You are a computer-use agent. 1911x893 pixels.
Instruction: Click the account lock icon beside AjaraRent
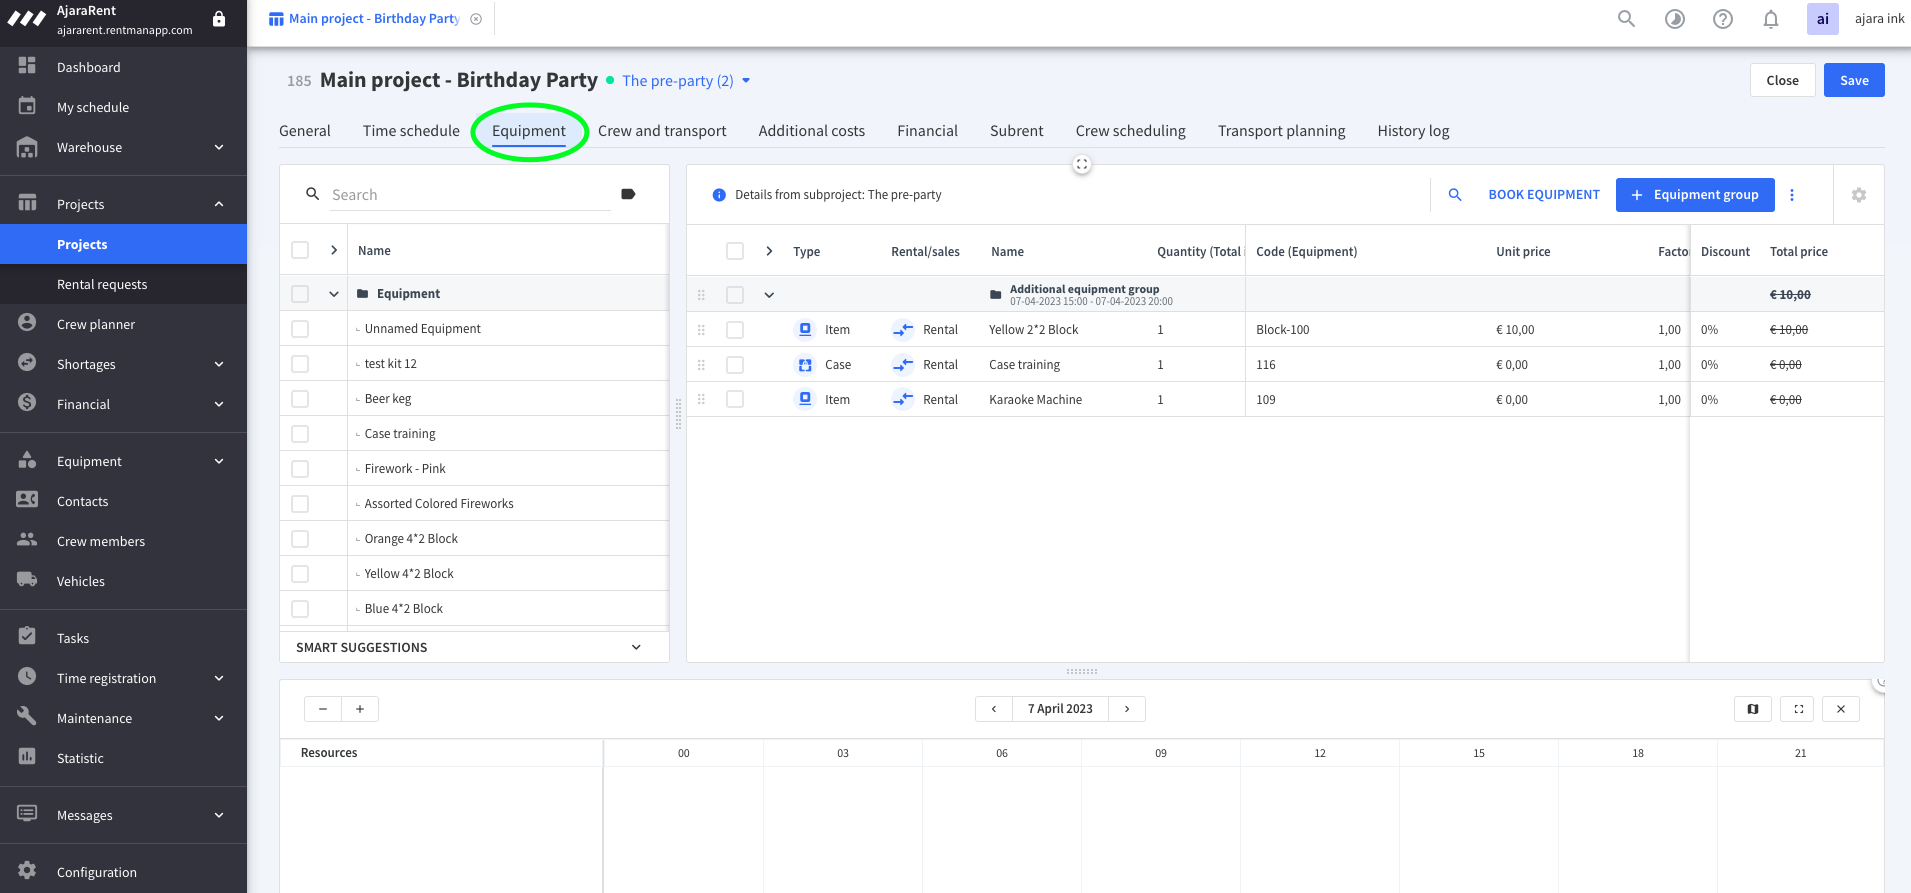(219, 19)
